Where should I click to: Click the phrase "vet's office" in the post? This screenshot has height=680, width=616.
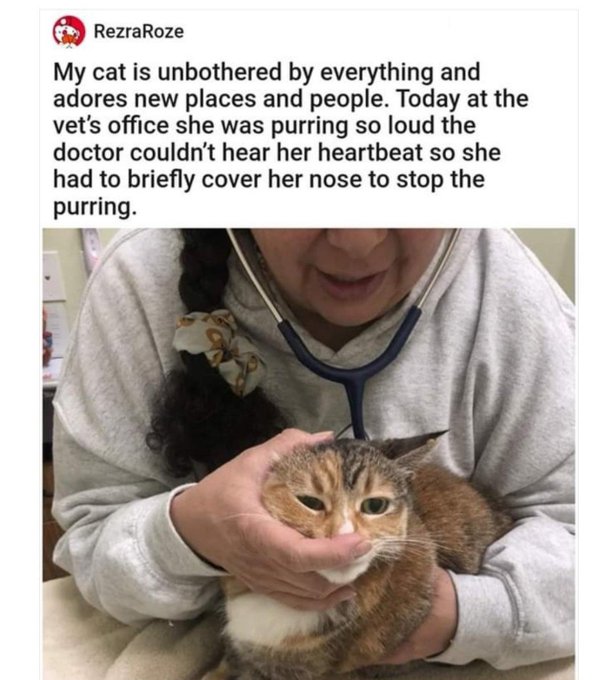111,126
